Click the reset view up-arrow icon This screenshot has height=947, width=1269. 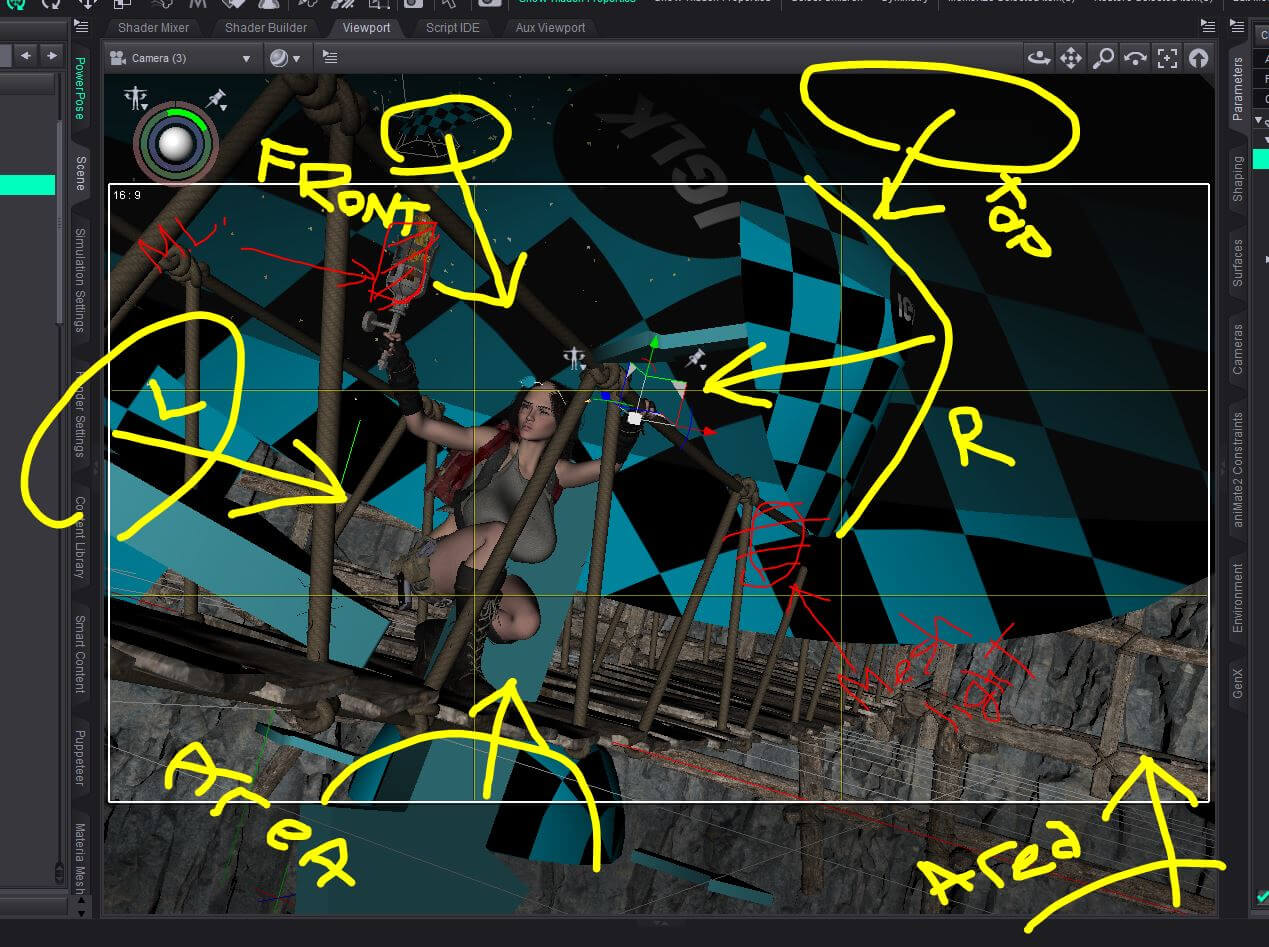pos(1198,58)
